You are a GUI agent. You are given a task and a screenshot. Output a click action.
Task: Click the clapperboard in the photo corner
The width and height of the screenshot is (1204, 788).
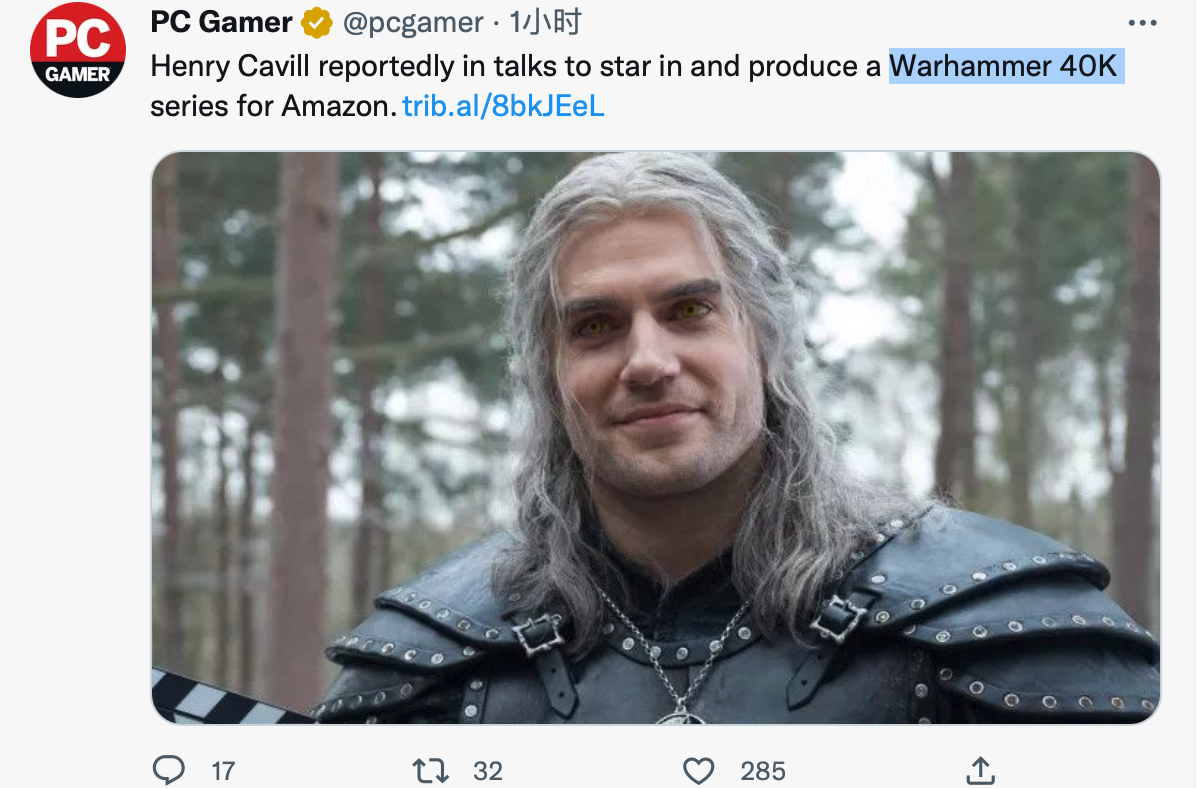(x=222, y=699)
